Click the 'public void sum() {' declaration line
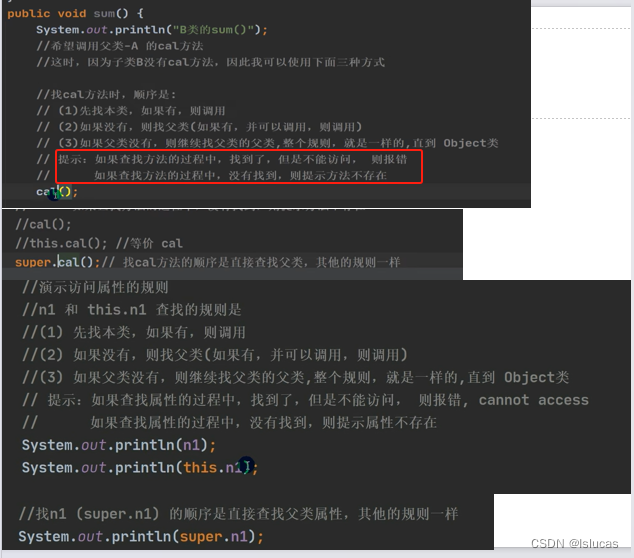Screen dimensions: 634x558 coord(75,13)
